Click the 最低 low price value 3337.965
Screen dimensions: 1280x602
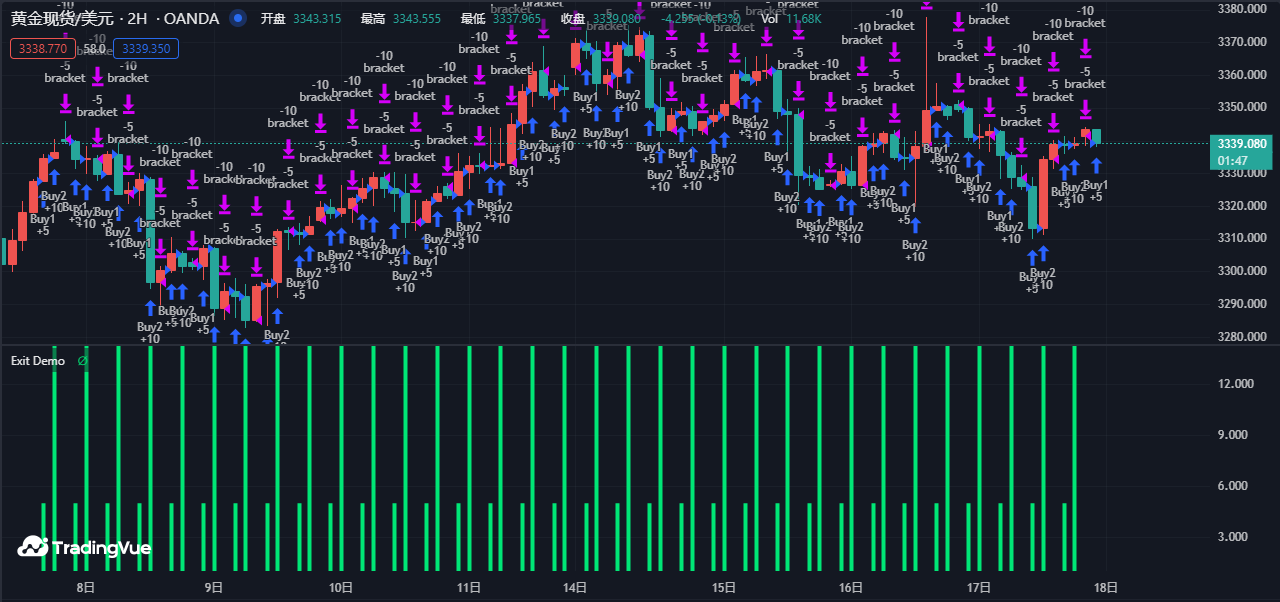pyautogui.click(x=517, y=19)
